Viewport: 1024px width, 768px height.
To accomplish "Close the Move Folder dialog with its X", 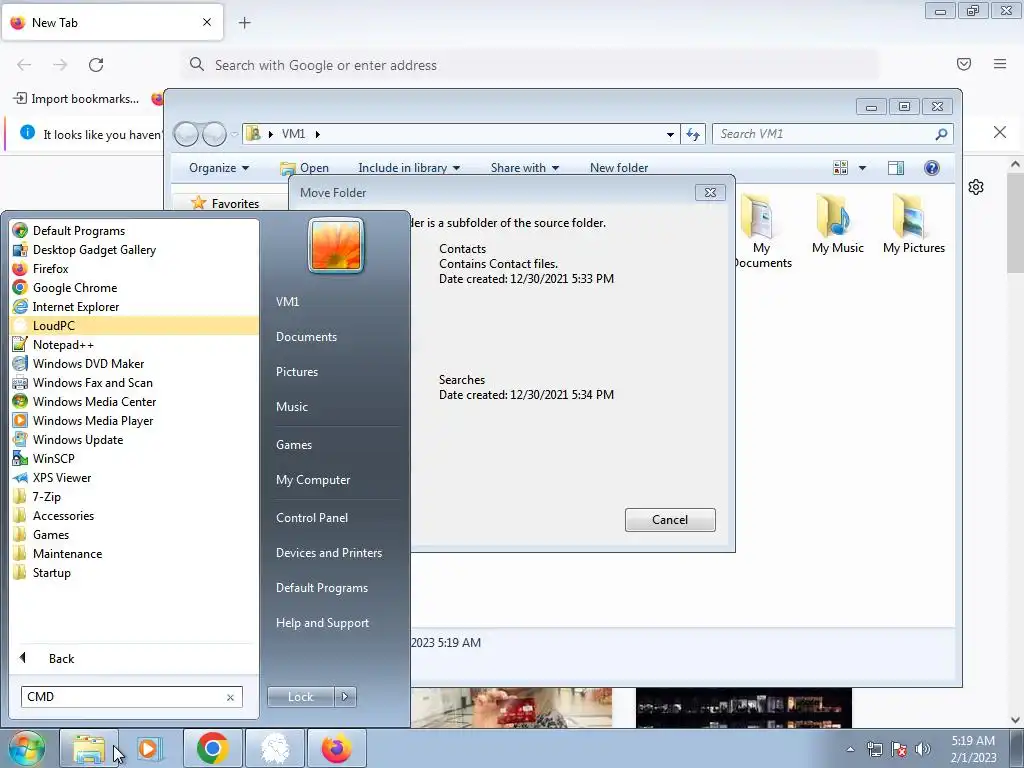I will tap(710, 193).
